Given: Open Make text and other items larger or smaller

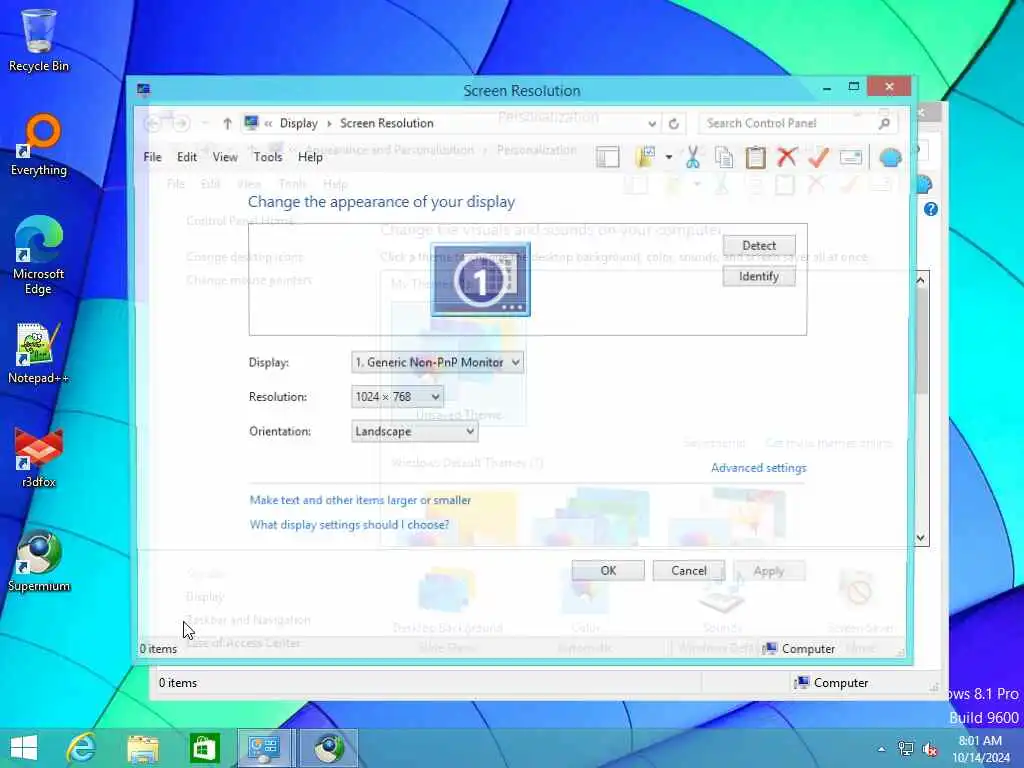Looking at the screenshot, I should [x=360, y=500].
